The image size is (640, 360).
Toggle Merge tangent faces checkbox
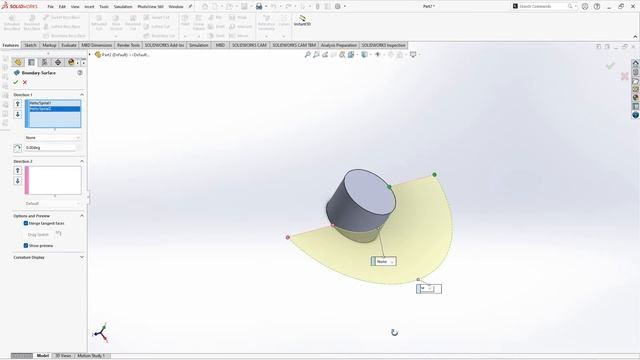pyautogui.click(x=26, y=223)
